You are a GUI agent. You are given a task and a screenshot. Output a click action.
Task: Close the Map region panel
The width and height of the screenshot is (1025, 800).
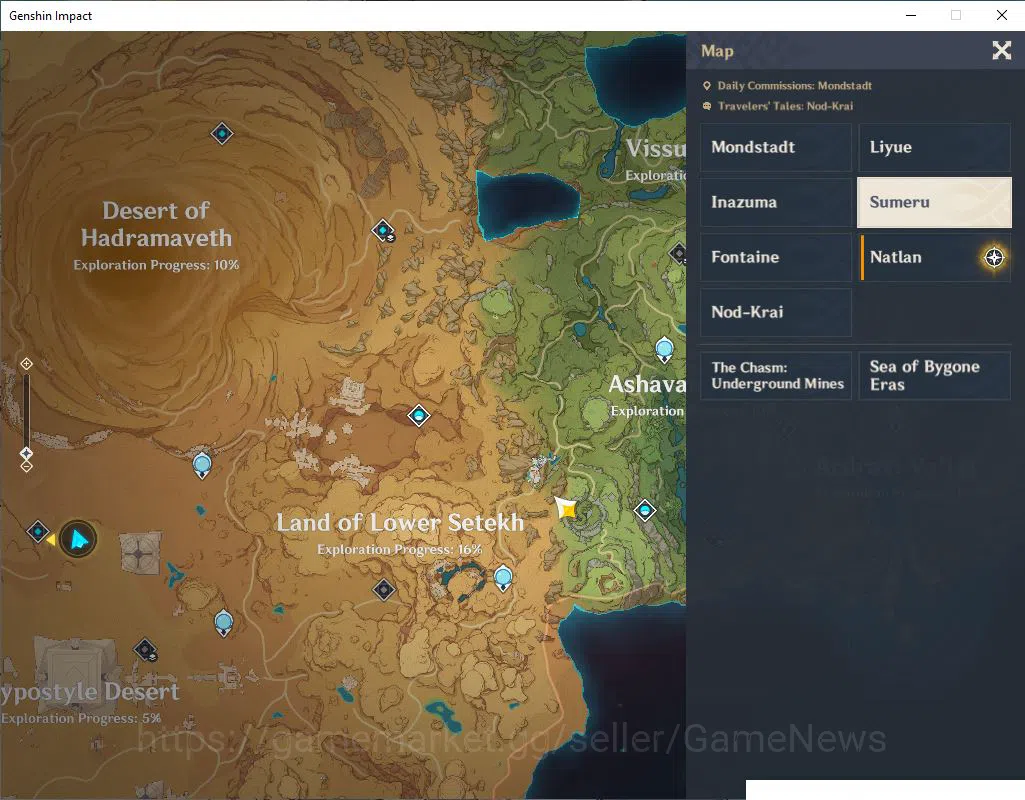pos(1001,50)
